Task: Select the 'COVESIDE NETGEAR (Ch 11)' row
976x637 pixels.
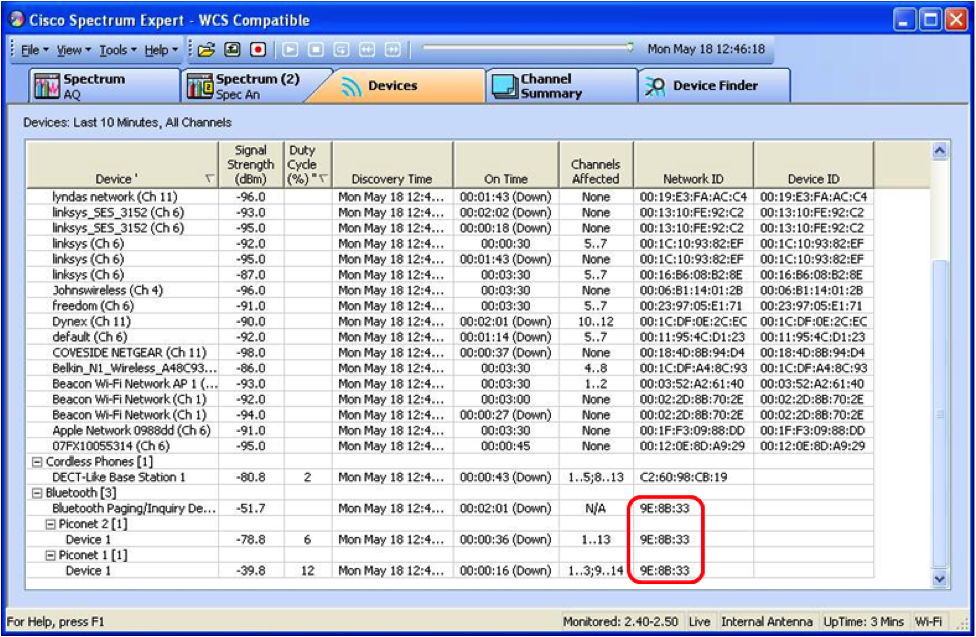Action: tap(449, 352)
